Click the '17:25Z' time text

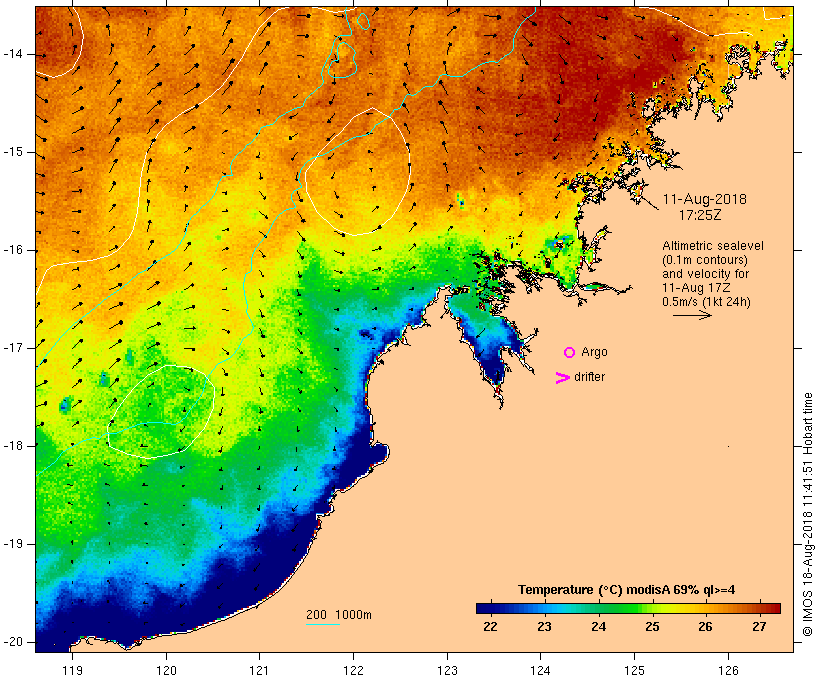pos(700,215)
